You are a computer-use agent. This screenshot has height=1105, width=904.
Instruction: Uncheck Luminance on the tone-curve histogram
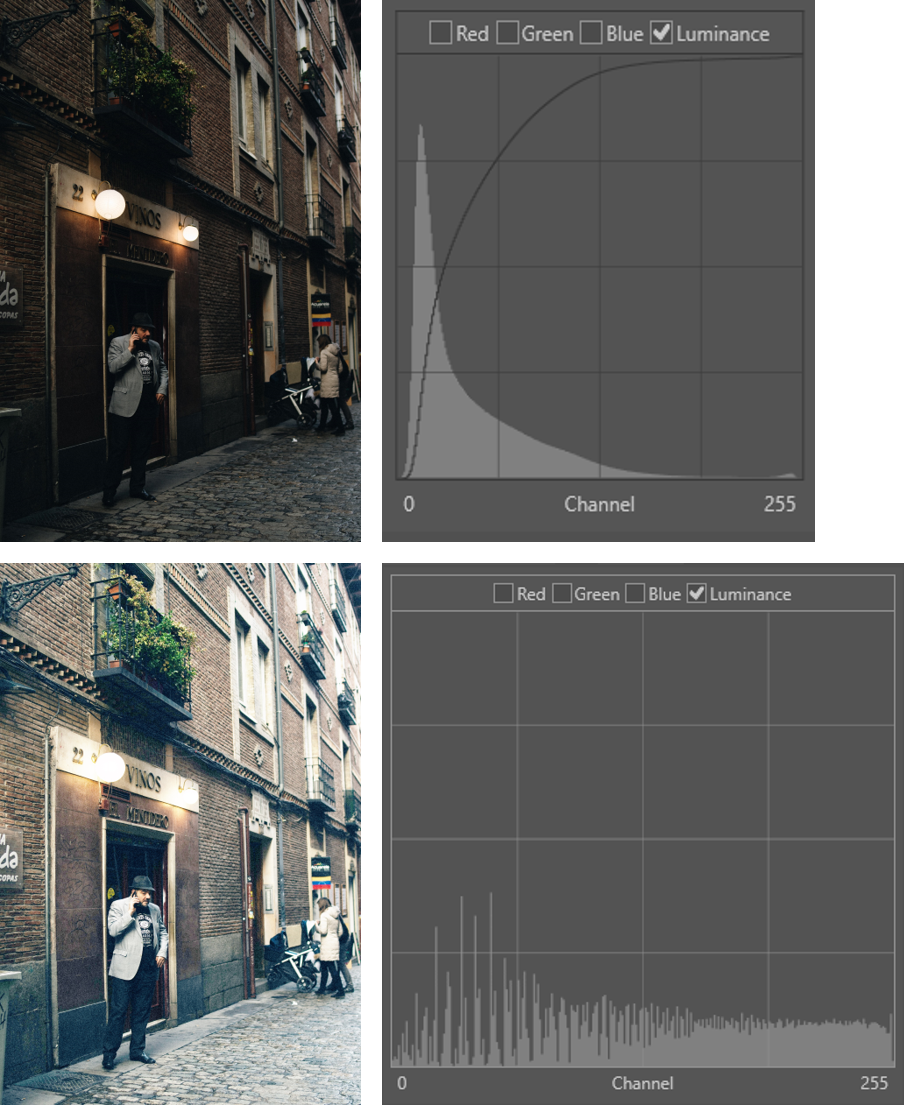point(661,33)
